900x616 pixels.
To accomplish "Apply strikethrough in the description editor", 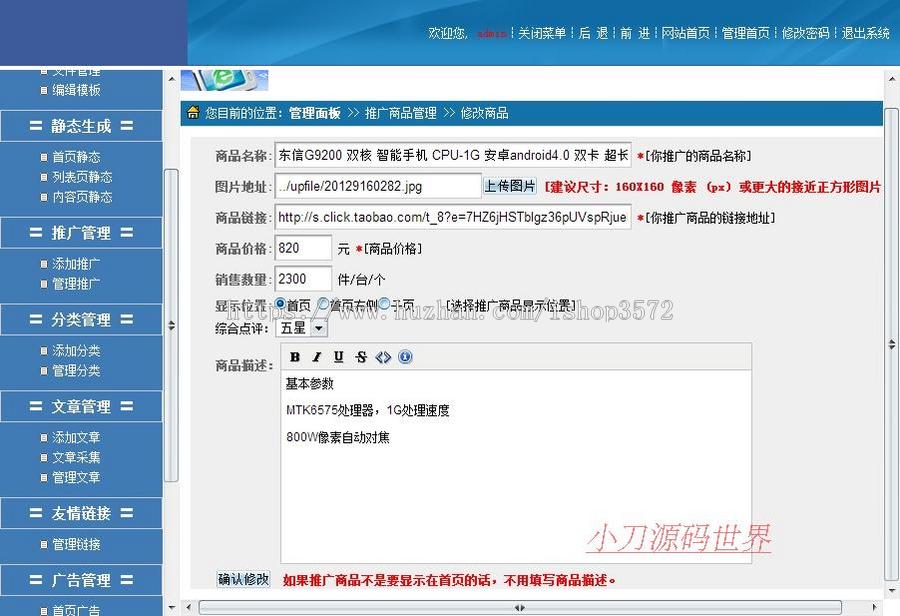I will click(x=360, y=356).
